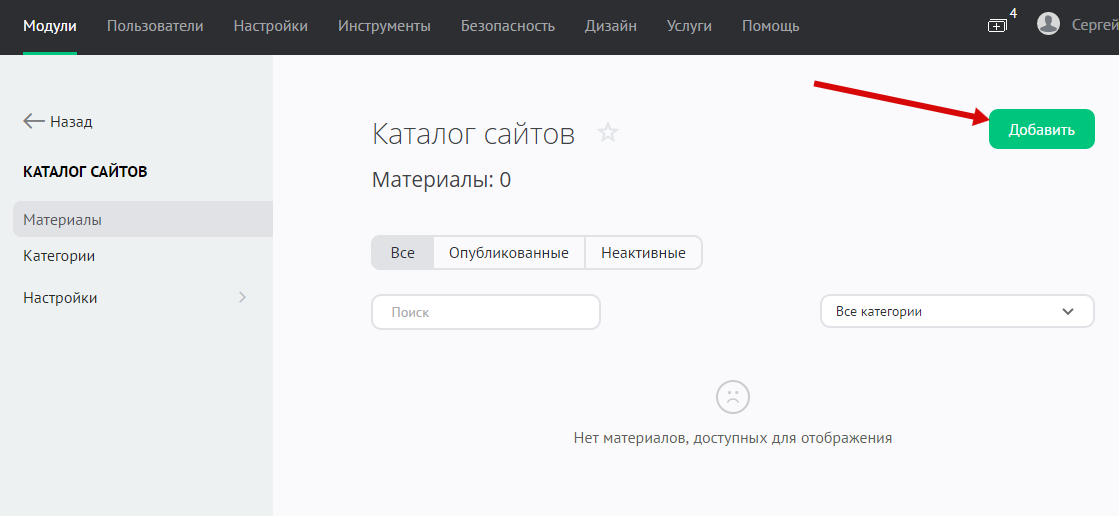Open the Пользователи menu
Viewport: 1119px width, 516px height.
point(155,26)
